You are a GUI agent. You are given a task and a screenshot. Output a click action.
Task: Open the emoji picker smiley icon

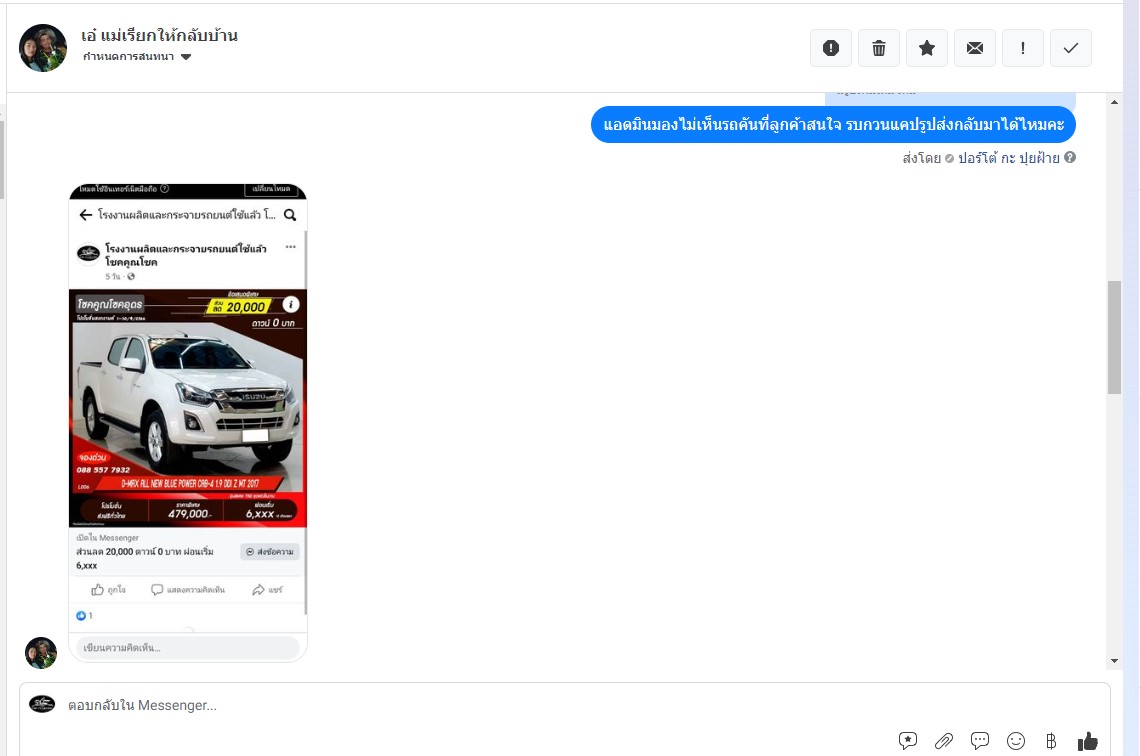pyautogui.click(x=1016, y=741)
